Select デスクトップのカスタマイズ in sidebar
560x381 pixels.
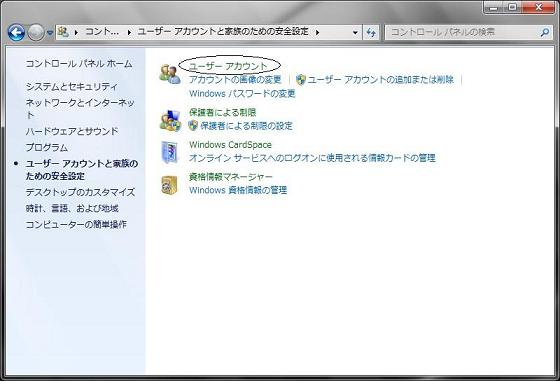[80, 192]
